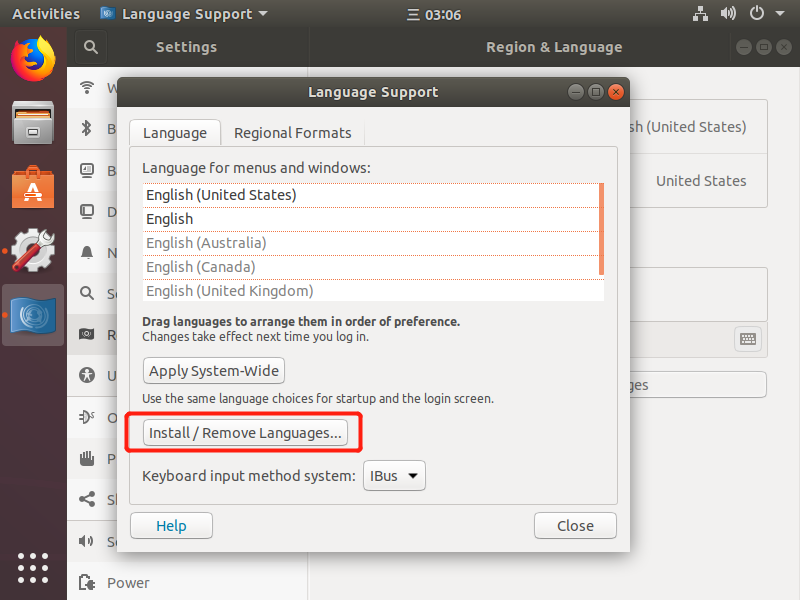
Task: Open the network status indicator
Action: [x=699, y=14]
